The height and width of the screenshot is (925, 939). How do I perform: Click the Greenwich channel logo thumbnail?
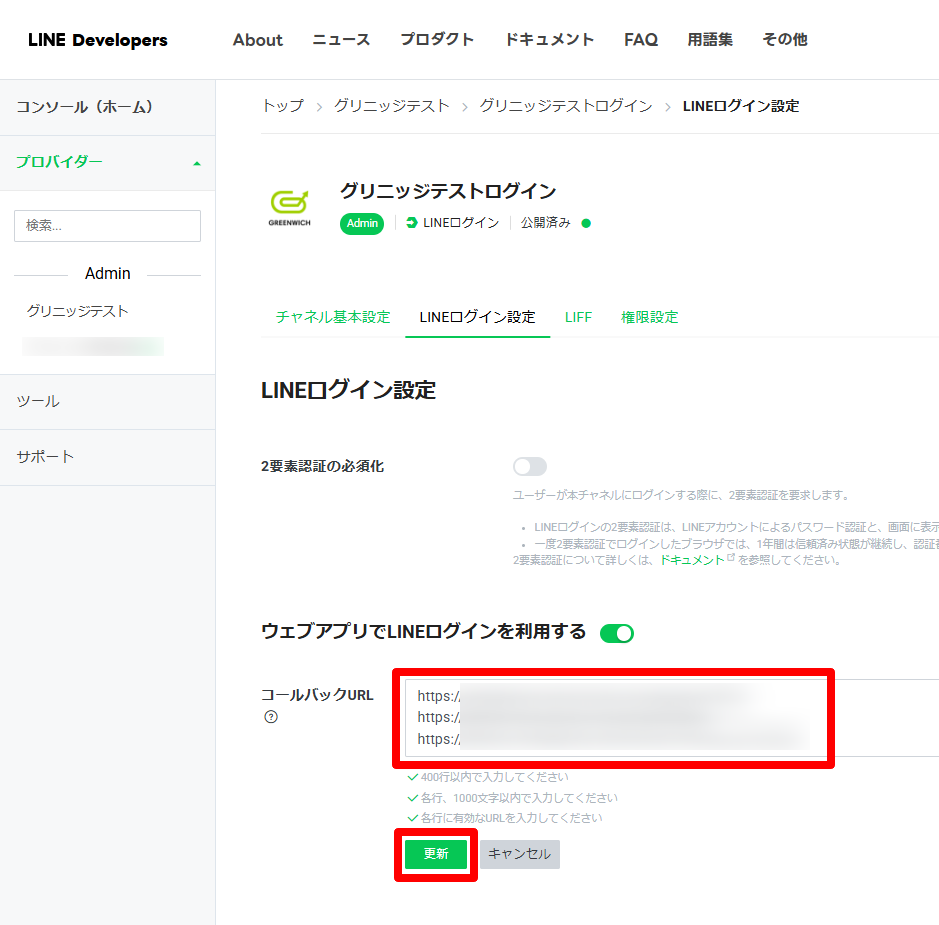pos(289,208)
